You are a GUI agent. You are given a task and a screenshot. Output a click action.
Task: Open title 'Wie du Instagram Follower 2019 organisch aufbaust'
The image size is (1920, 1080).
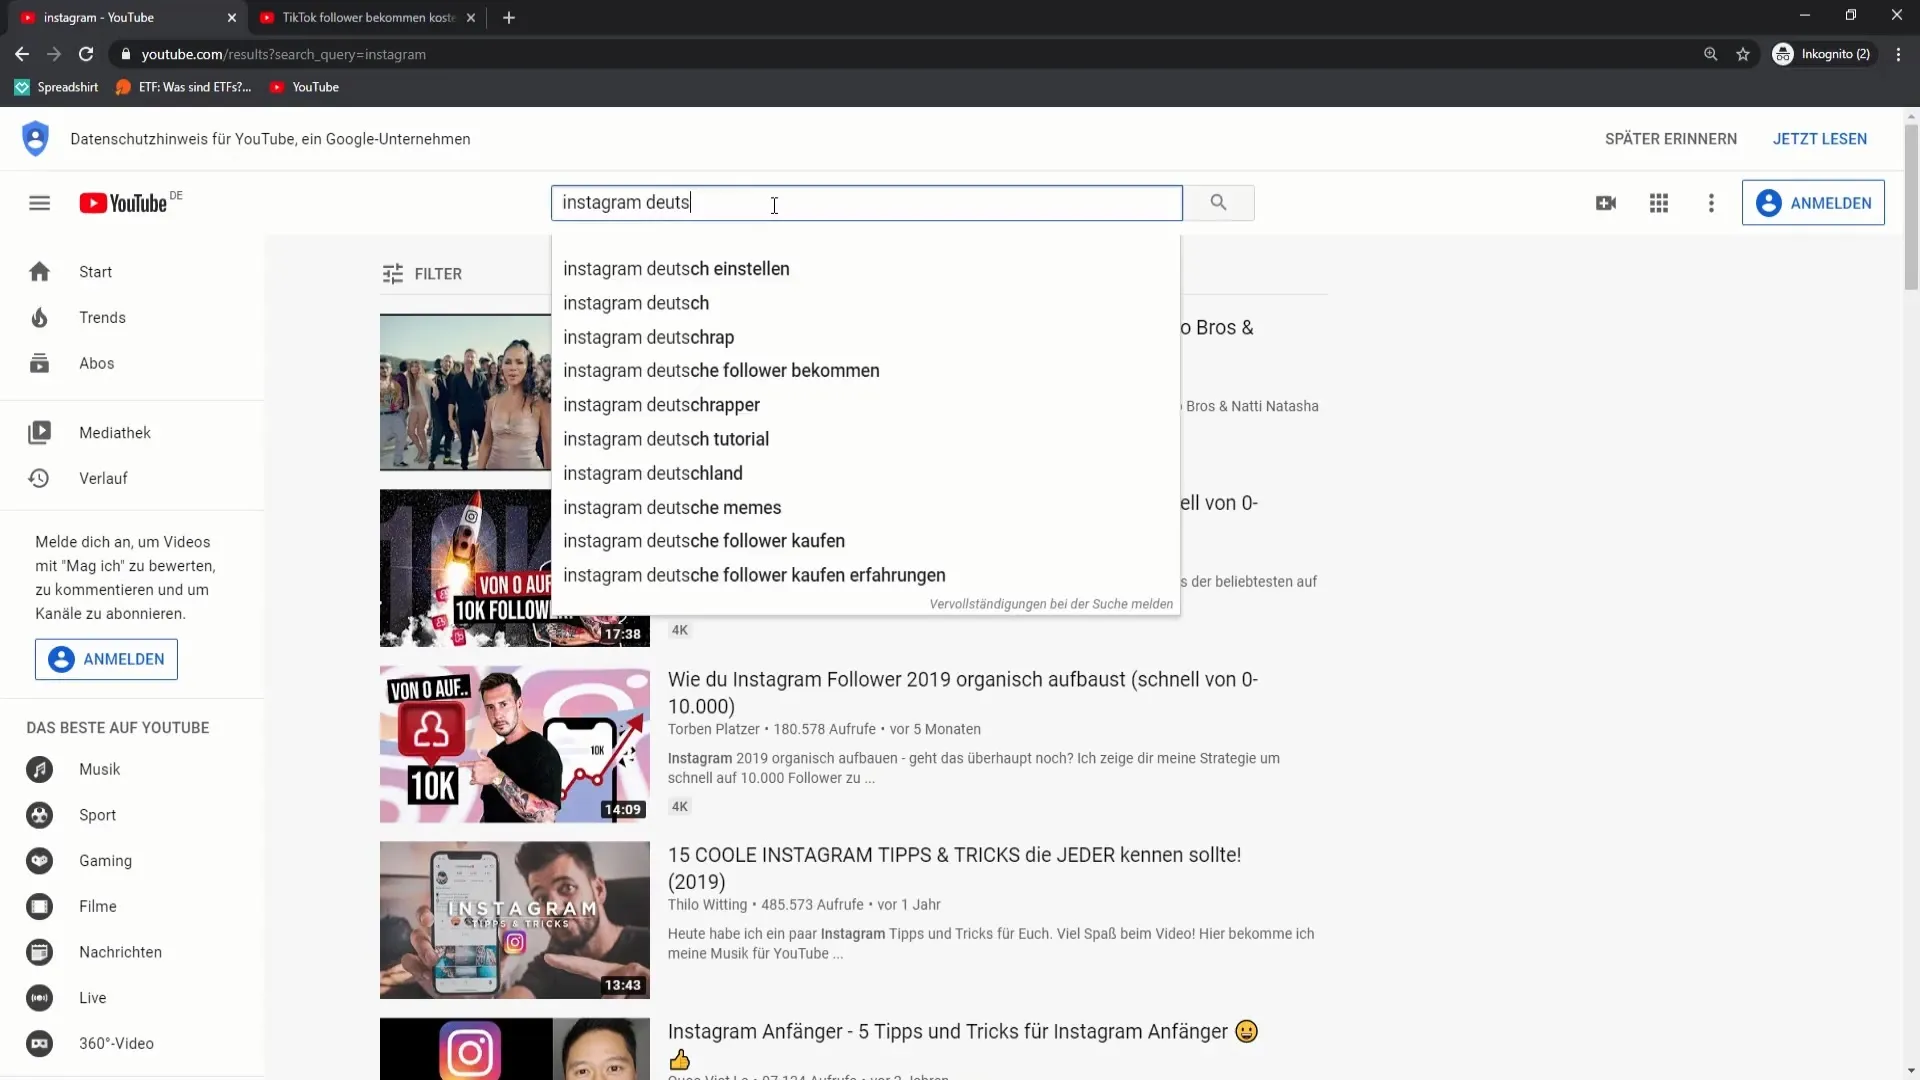tap(963, 692)
